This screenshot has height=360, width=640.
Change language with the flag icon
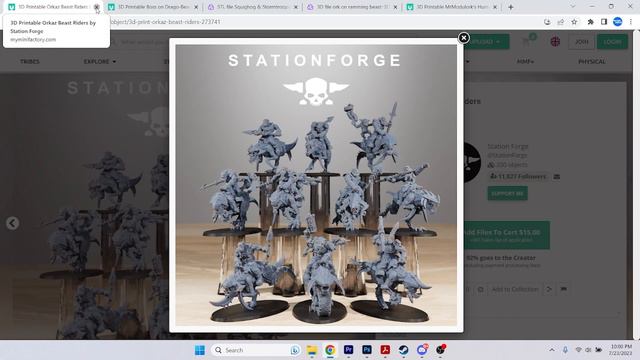tap(555, 42)
